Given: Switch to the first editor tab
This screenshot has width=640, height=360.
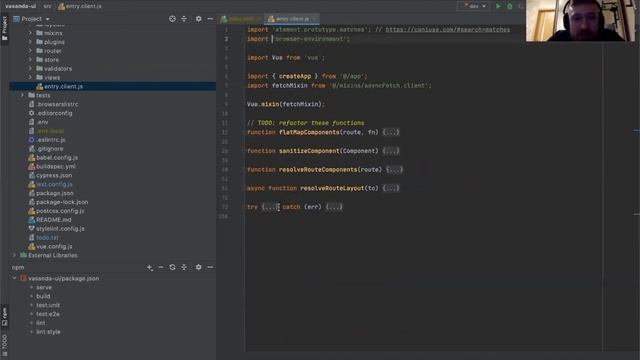Looking at the screenshot, I should [x=241, y=19].
